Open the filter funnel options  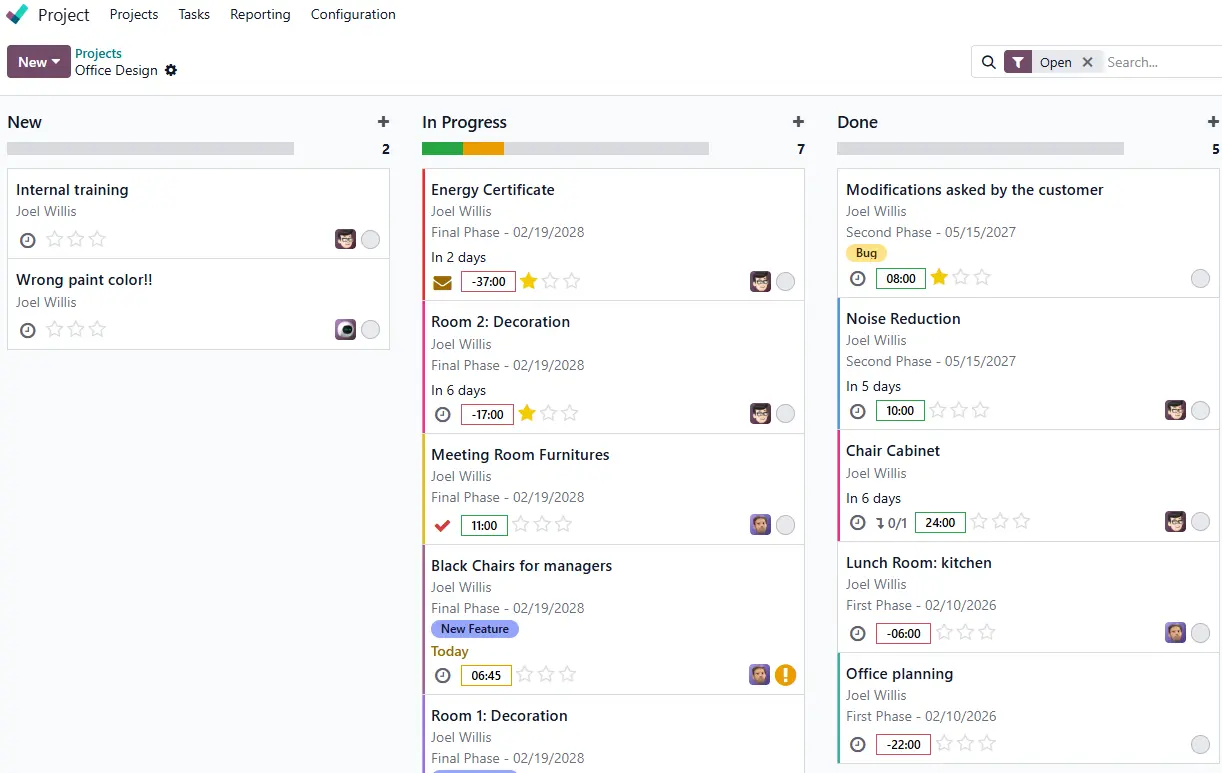point(1017,62)
